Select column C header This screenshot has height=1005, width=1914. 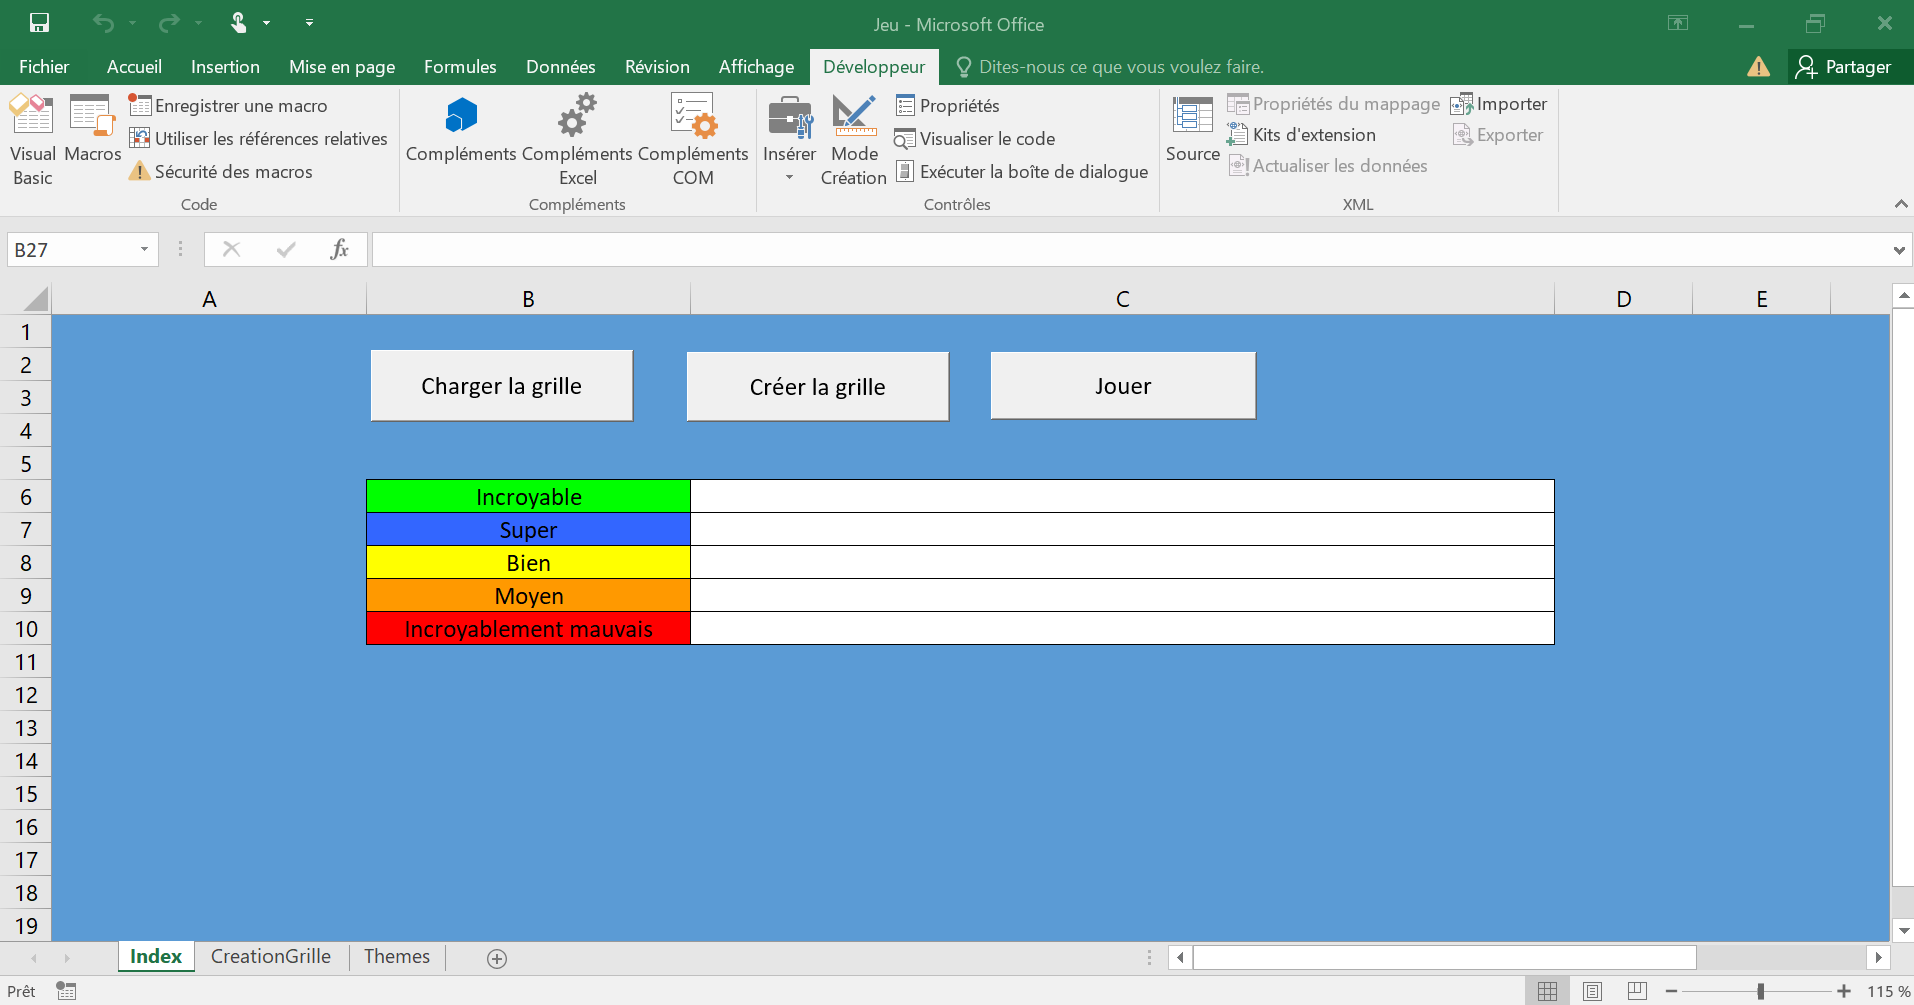[1122, 299]
